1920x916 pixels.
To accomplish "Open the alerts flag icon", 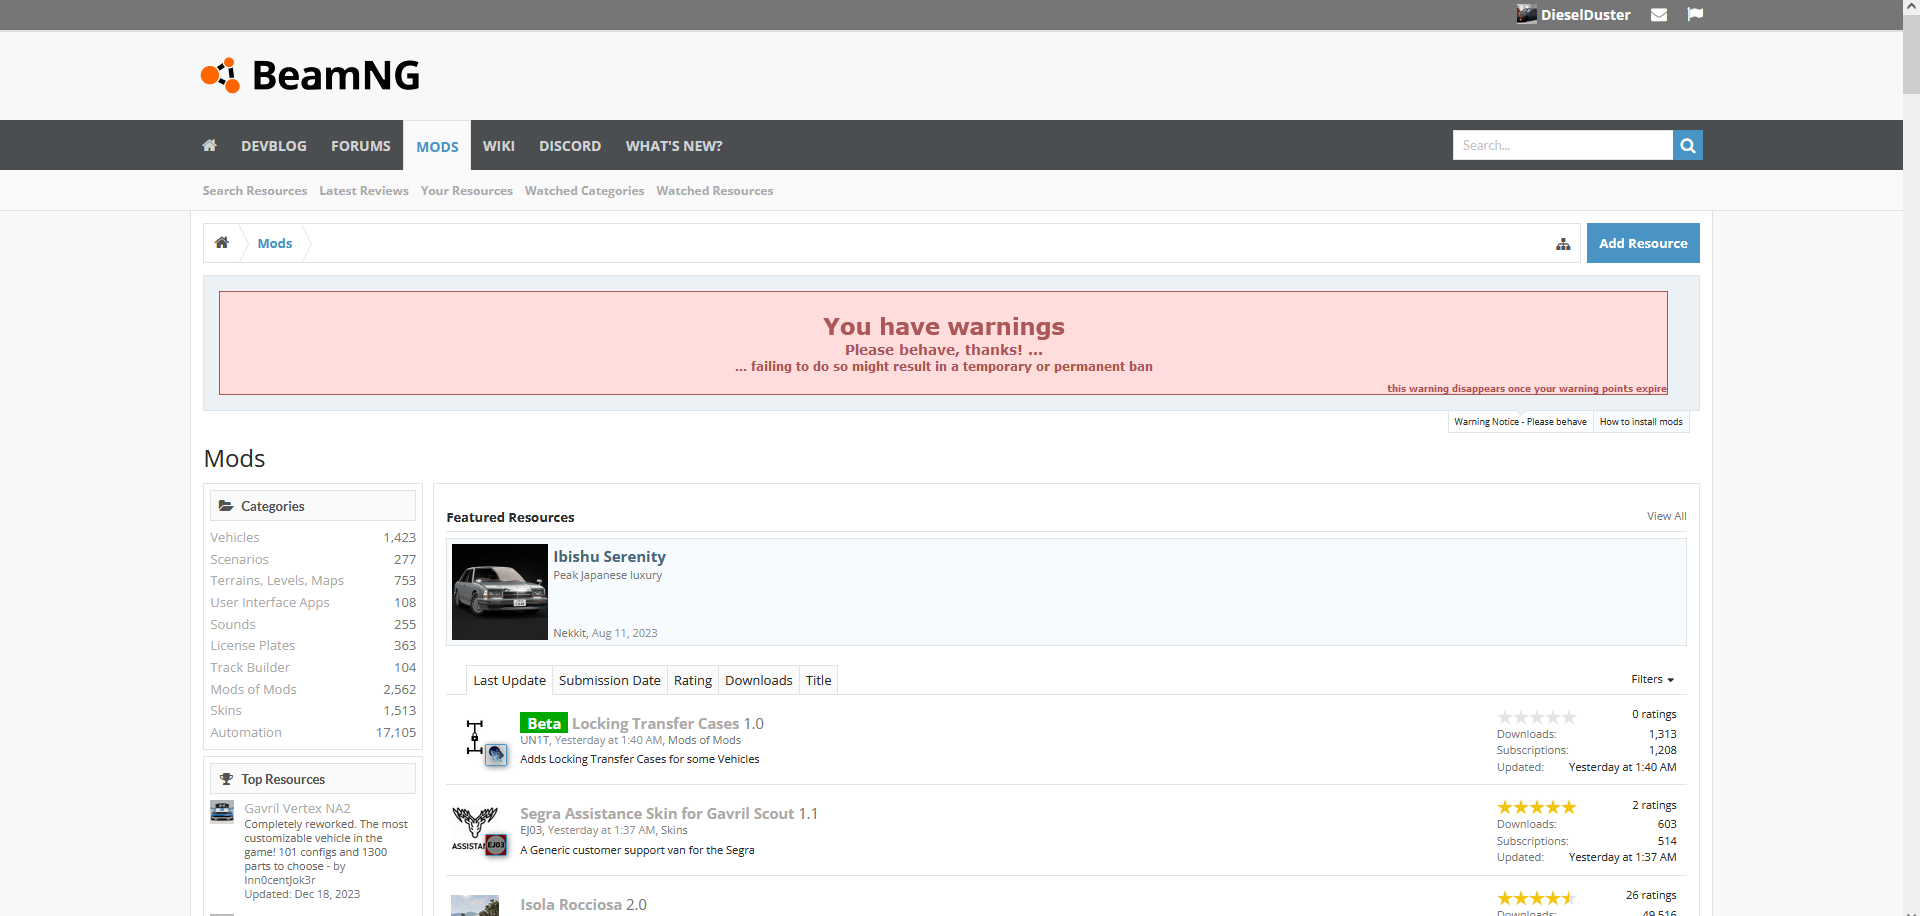I will pos(1695,14).
